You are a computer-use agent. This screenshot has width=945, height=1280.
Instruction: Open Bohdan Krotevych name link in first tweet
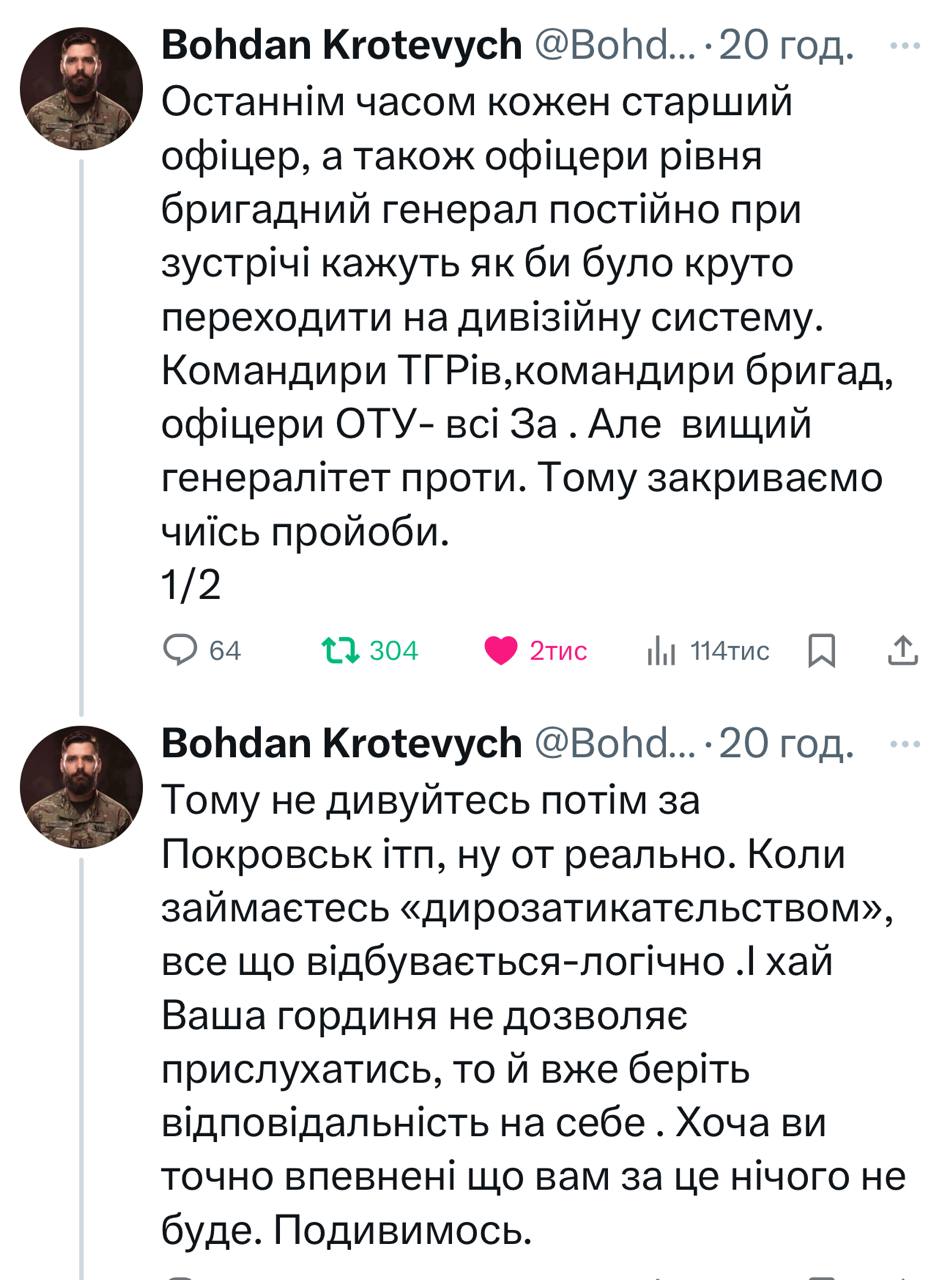(341, 45)
